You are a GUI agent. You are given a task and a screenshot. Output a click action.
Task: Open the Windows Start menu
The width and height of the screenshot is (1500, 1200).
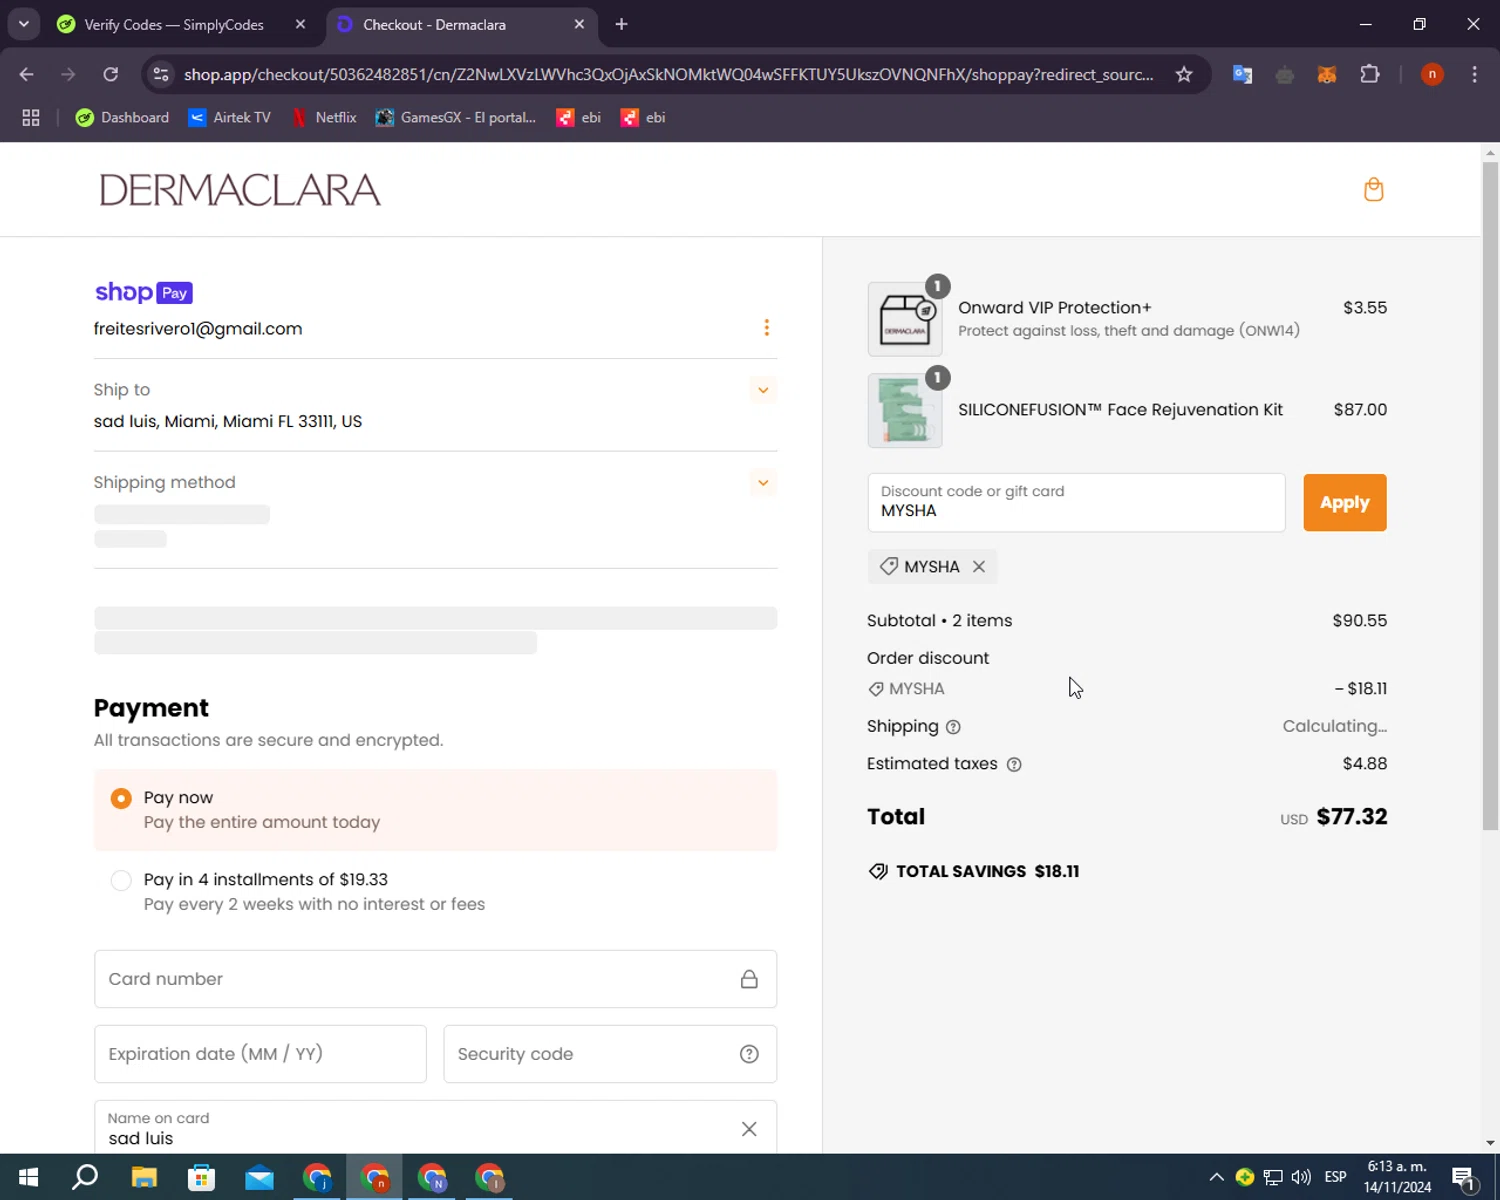pyautogui.click(x=28, y=1177)
